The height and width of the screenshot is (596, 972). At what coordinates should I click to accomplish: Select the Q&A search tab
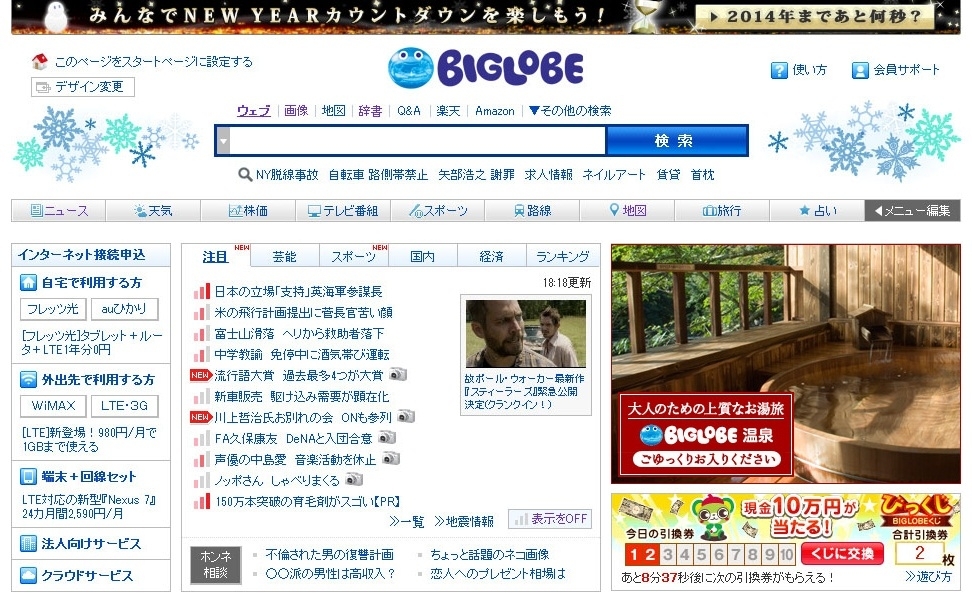point(409,111)
